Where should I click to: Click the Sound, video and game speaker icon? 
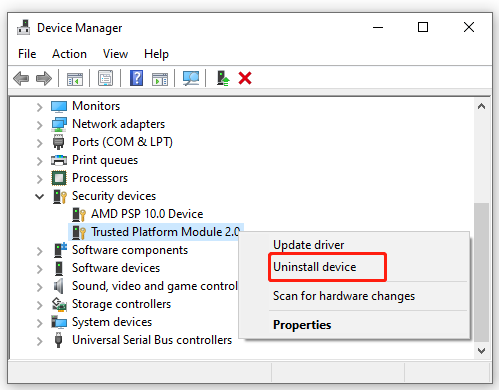pos(58,286)
